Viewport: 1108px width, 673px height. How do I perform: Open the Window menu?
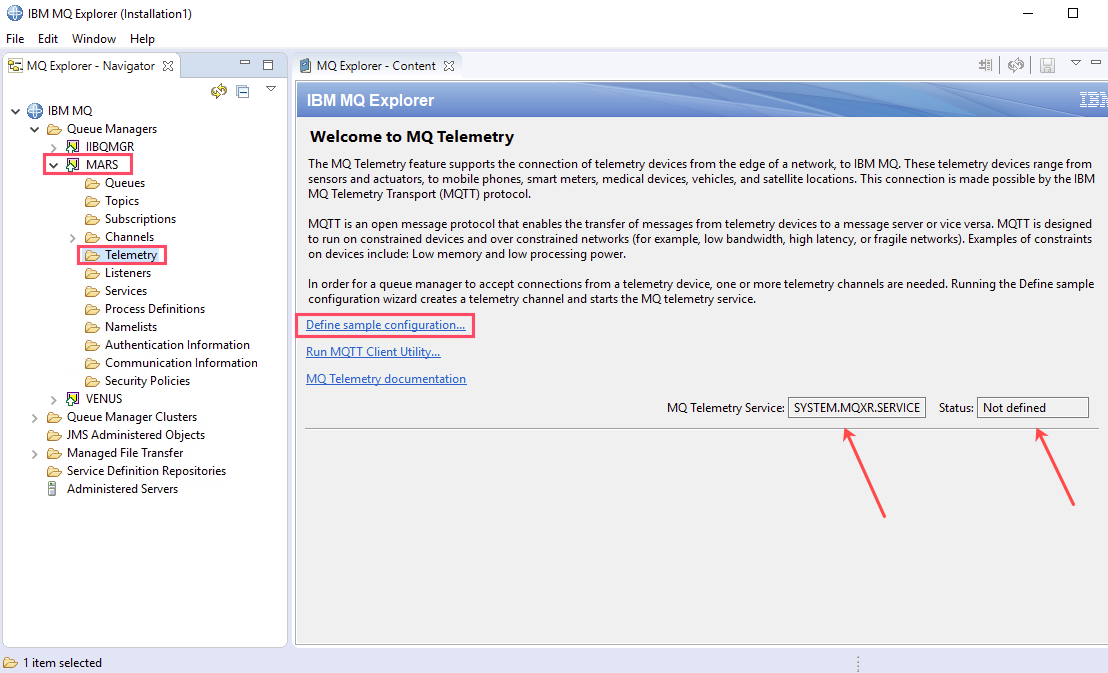pos(93,39)
